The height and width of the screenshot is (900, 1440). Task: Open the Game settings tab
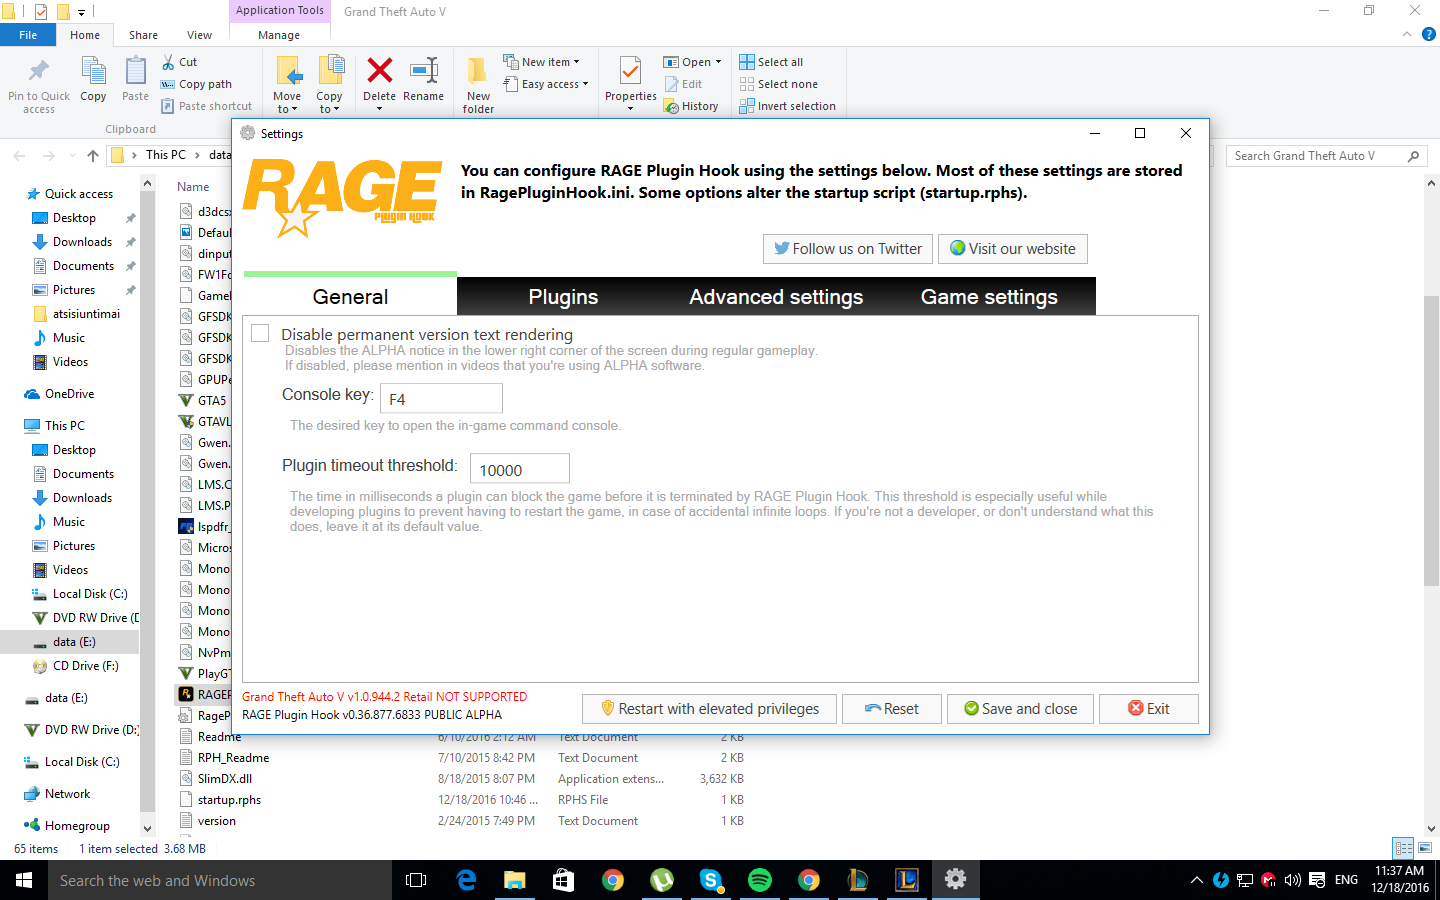(x=989, y=297)
